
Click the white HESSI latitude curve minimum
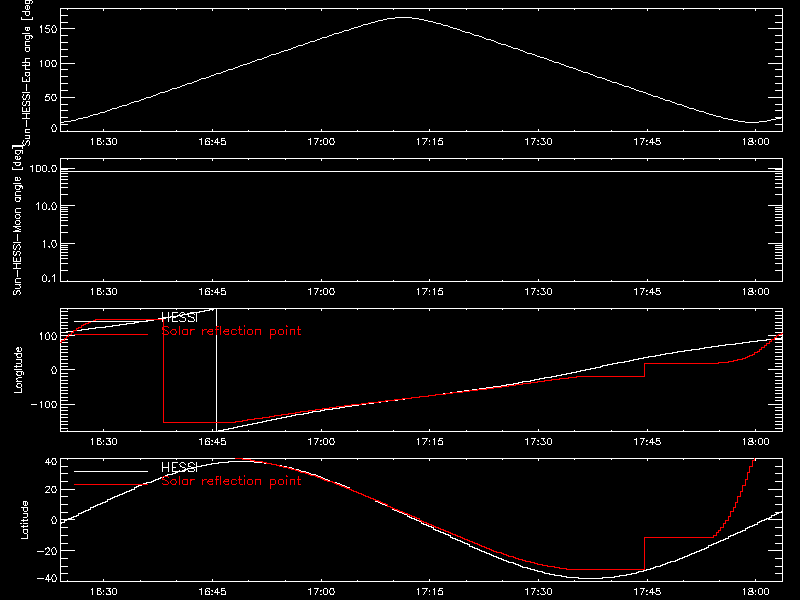(x=592, y=578)
